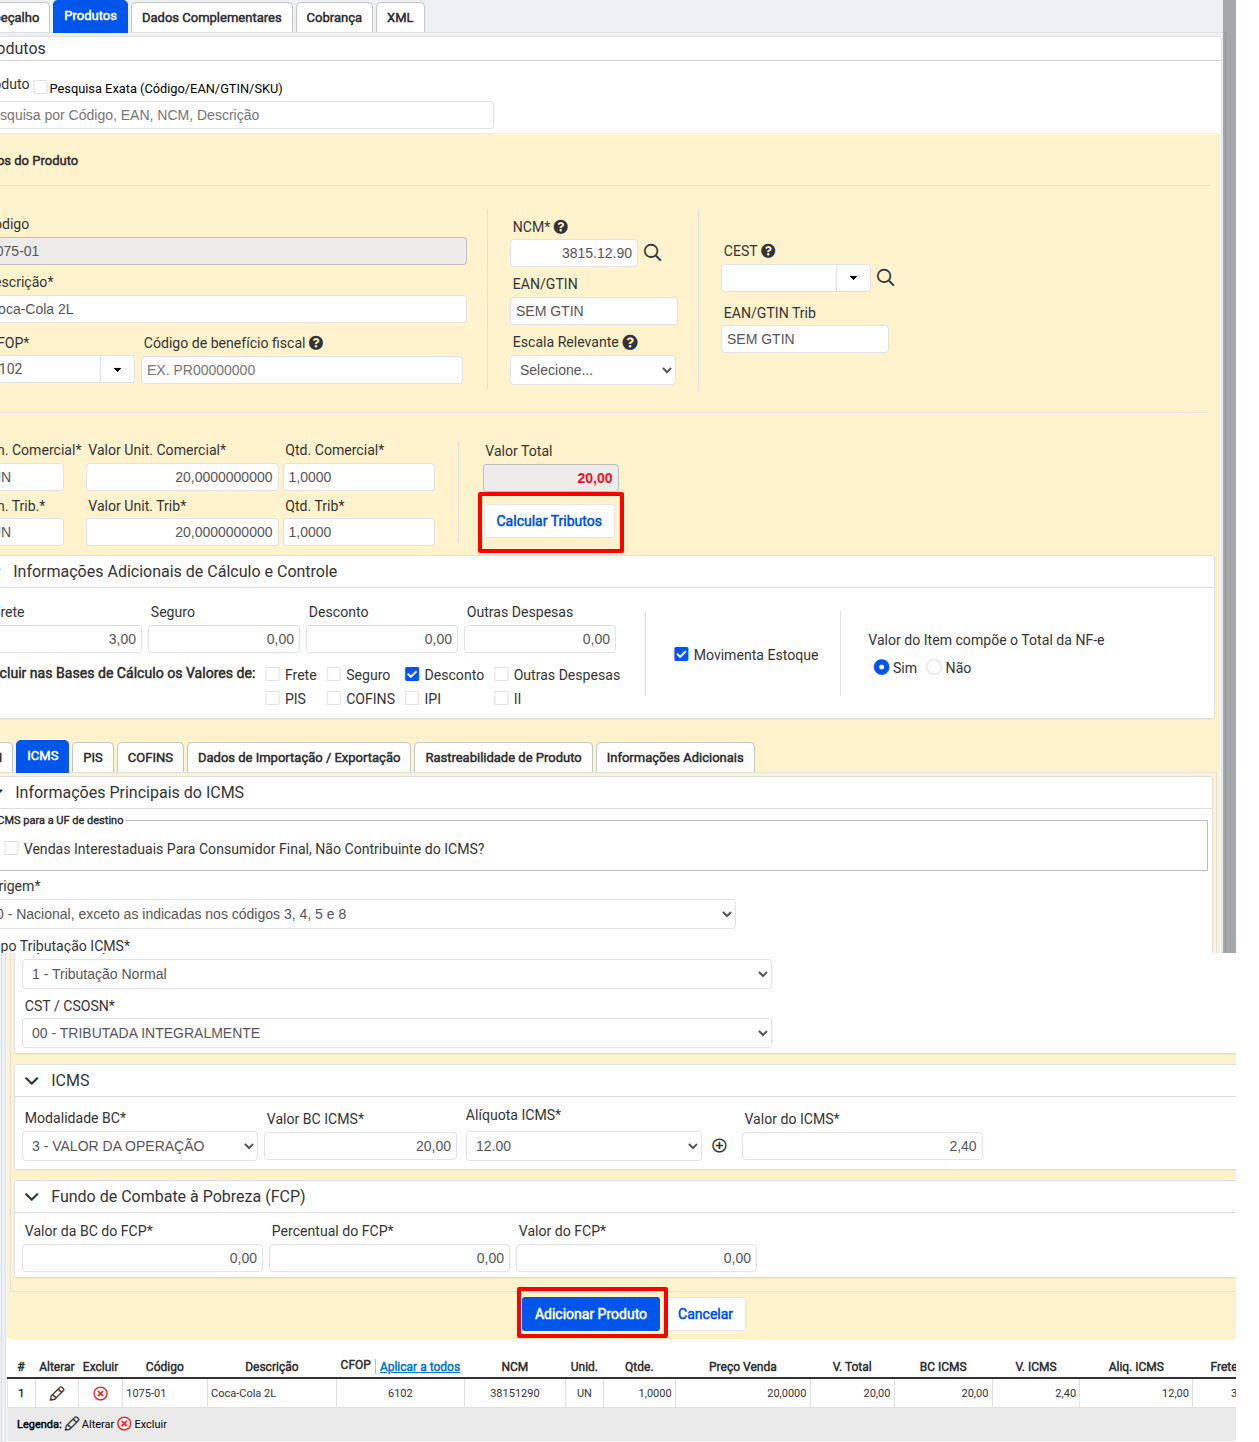Click the plus icon next to Alíquota ICMS
1259x1442 pixels.
[719, 1146]
